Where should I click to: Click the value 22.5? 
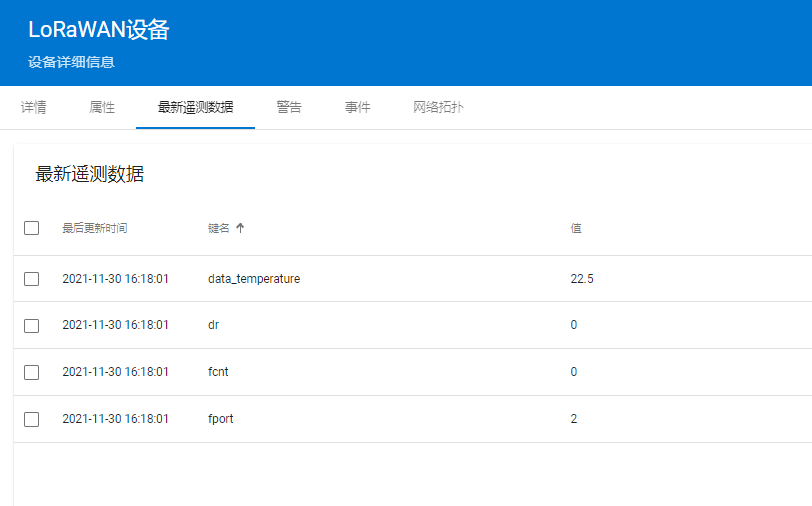point(582,279)
